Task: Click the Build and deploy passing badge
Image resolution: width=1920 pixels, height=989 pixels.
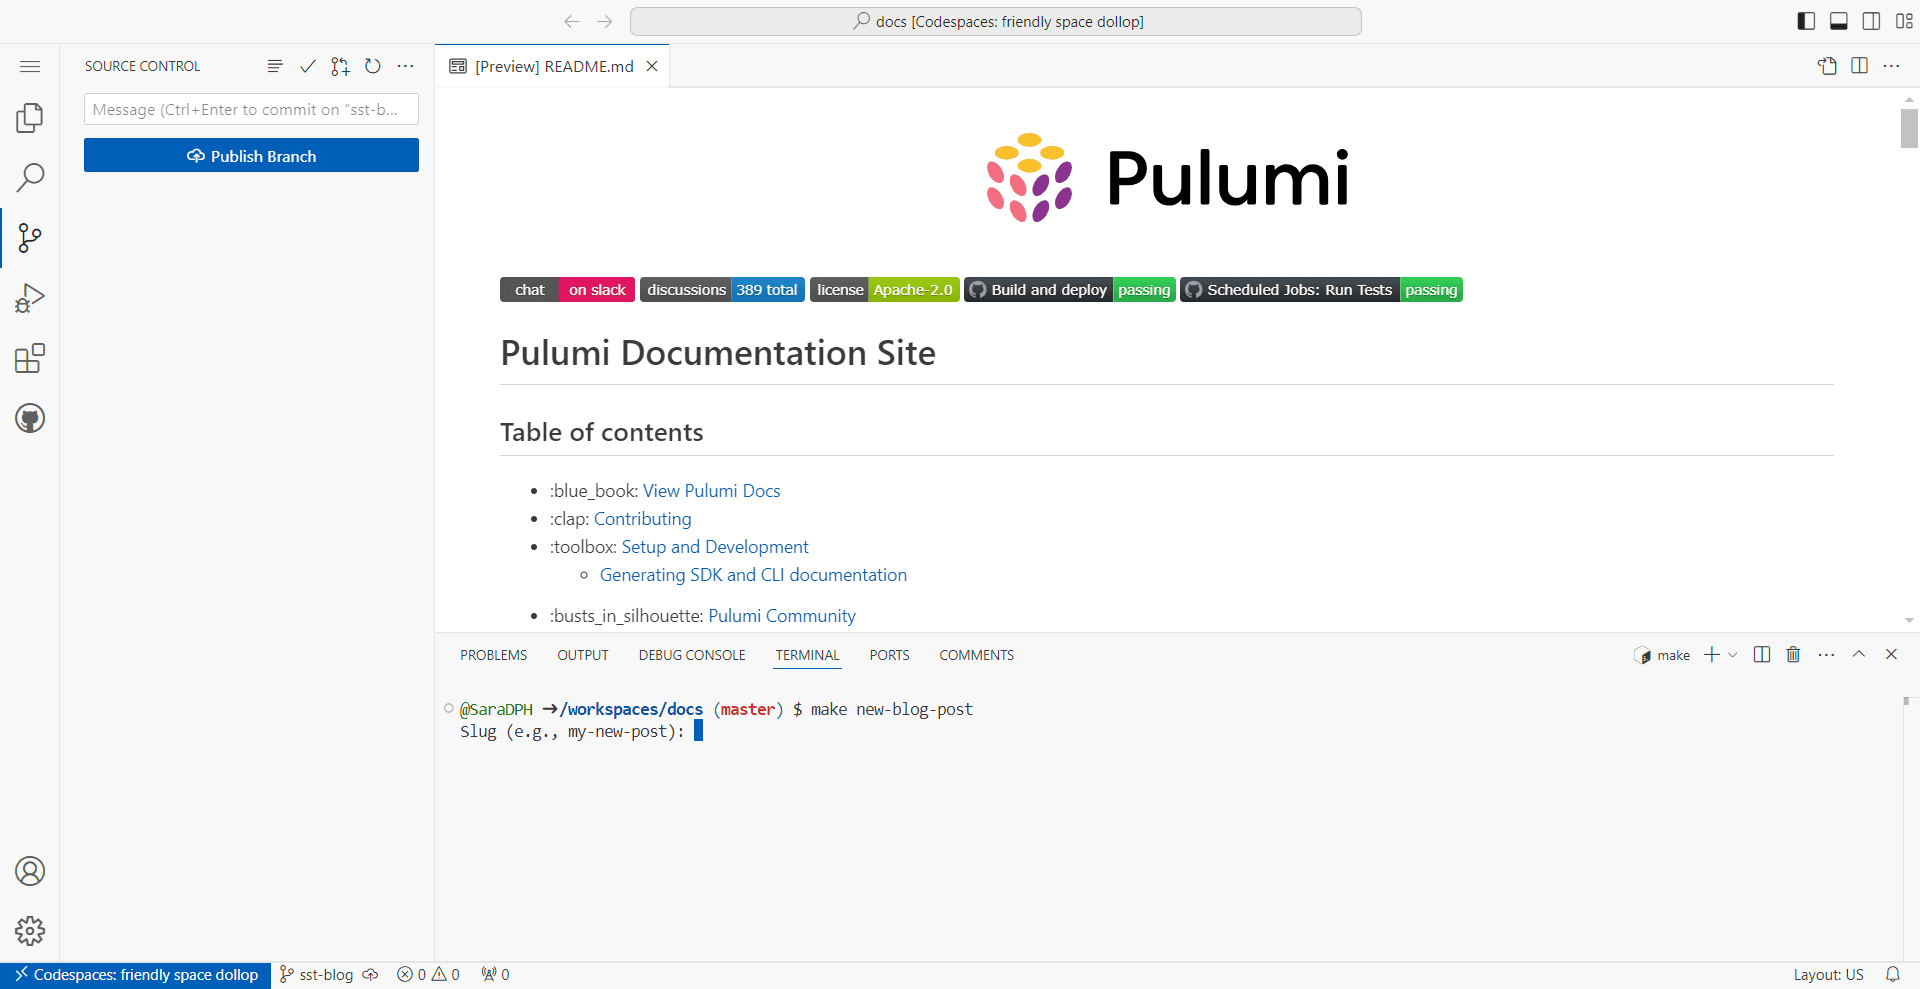Action: click(x=1070, y=290)
